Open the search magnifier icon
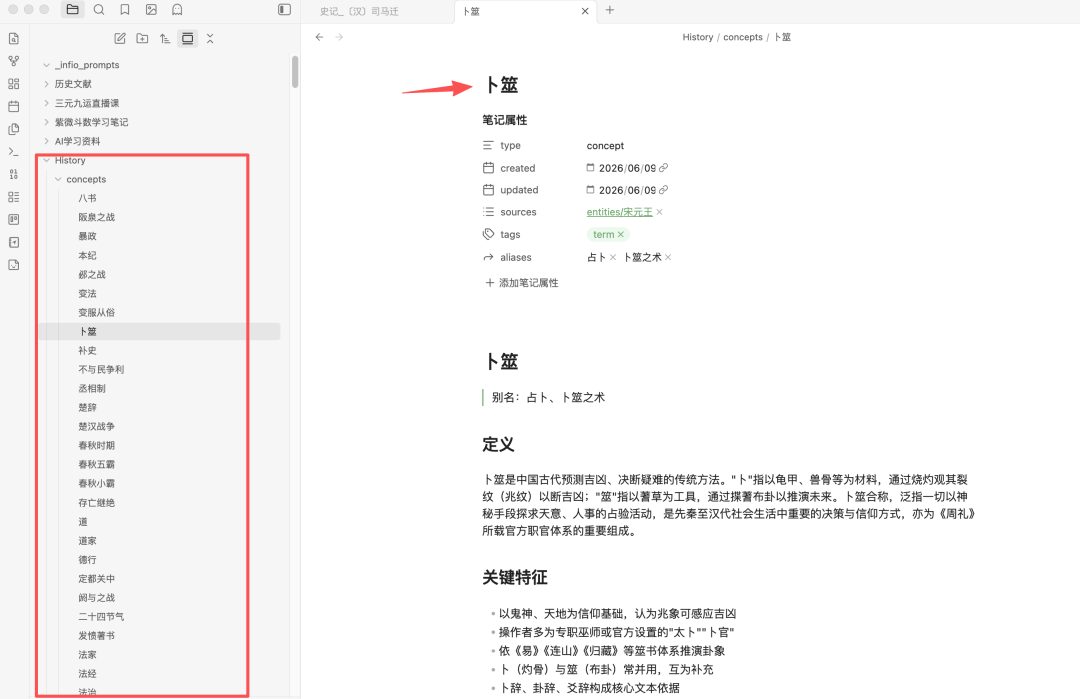Screen dimensions: 1080x699 tap(99, 10)
